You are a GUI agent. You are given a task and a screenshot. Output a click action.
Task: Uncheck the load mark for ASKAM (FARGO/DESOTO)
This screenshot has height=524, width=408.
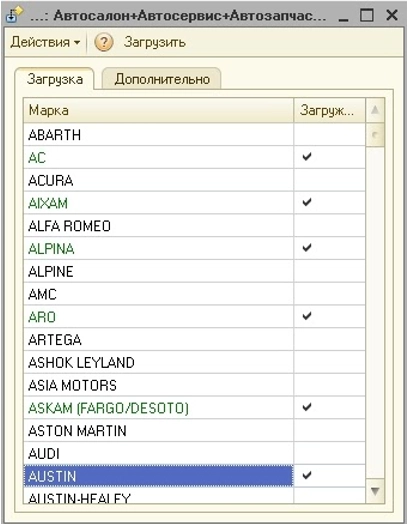coord(307,407)
